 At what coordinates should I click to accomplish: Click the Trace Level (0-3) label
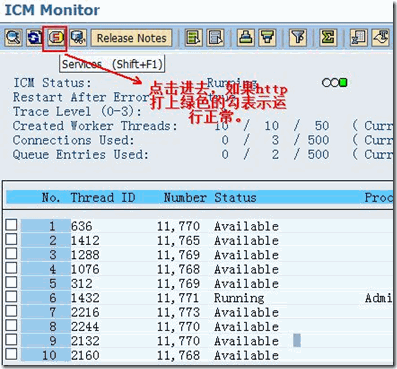tap(77, 112)
